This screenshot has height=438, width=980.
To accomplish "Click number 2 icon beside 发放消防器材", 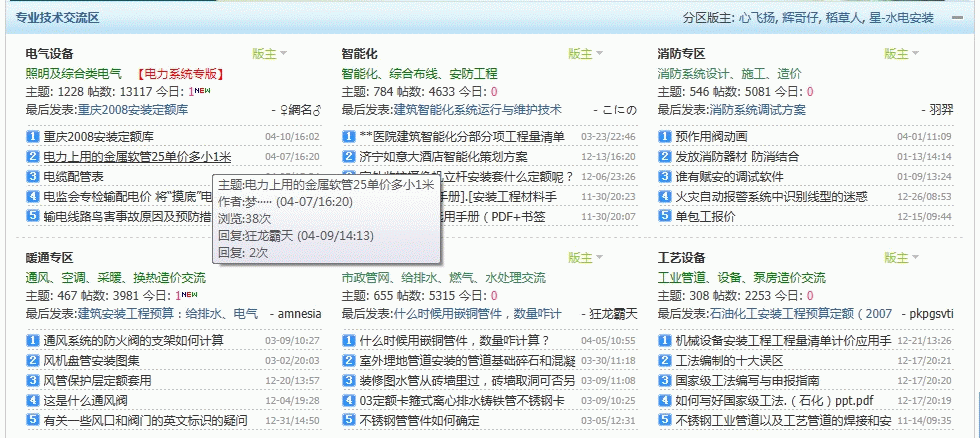I will pyautogui.click(x=665, y=156).
